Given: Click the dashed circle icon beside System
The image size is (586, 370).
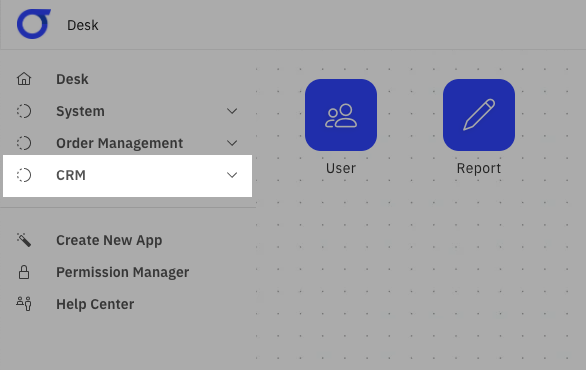Looking at the screenshot, I should coord(24,111).
